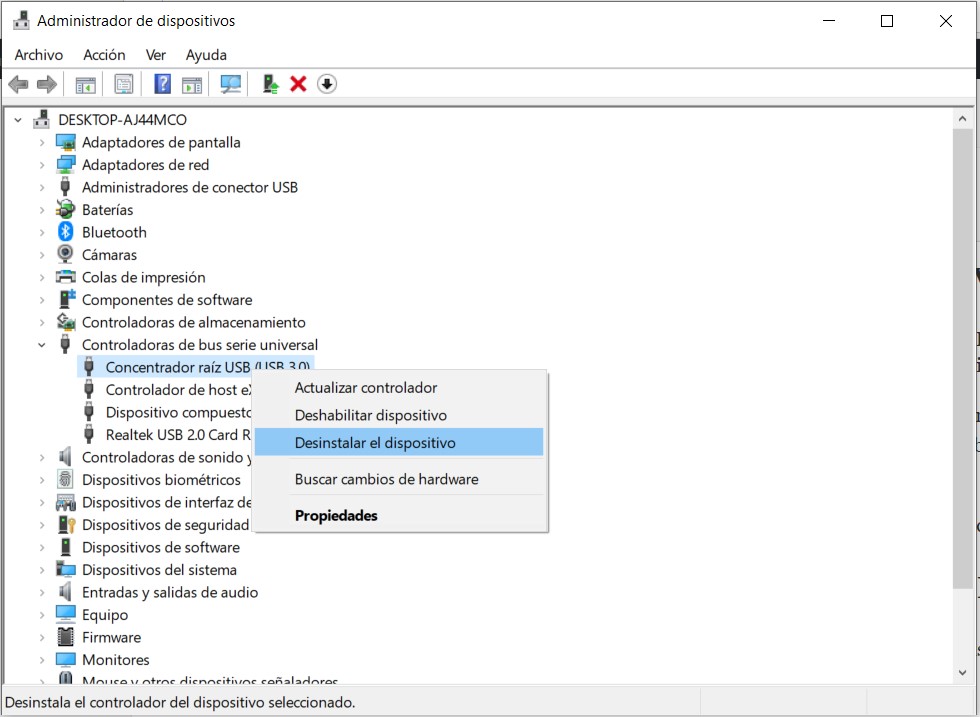This screenshot has height=717, width=980.
Task: Click the properties toolbar icon
Action: click(x=123, y=84)
